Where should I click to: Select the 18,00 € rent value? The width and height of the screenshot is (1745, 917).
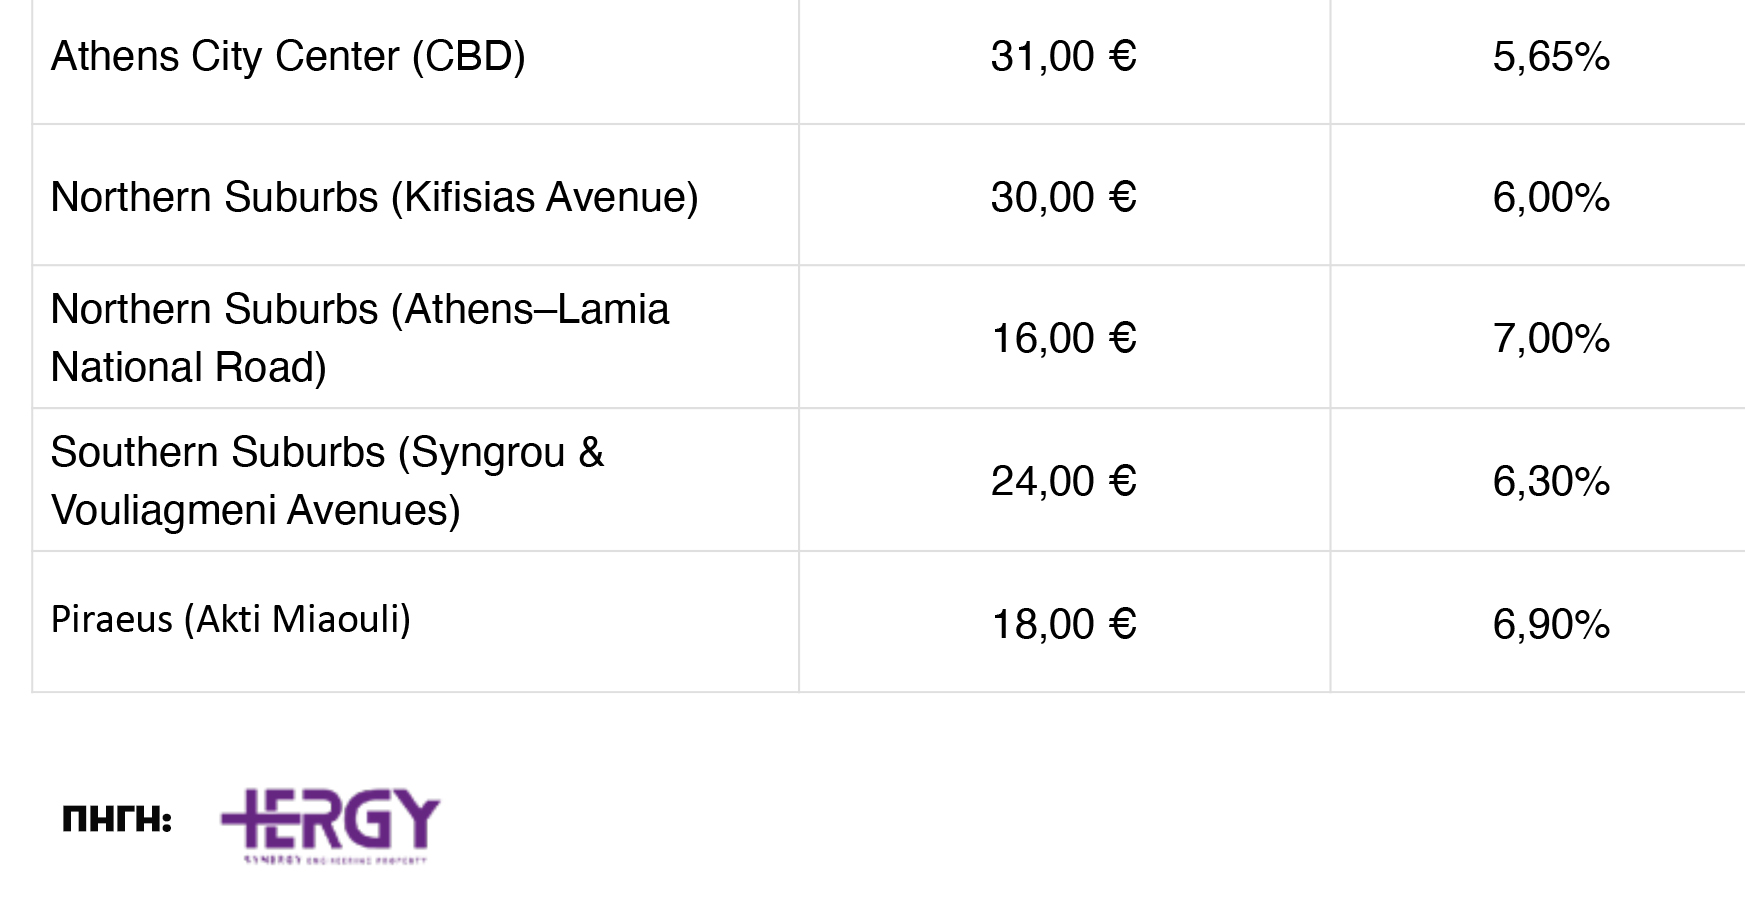[x=1064, y=625]
